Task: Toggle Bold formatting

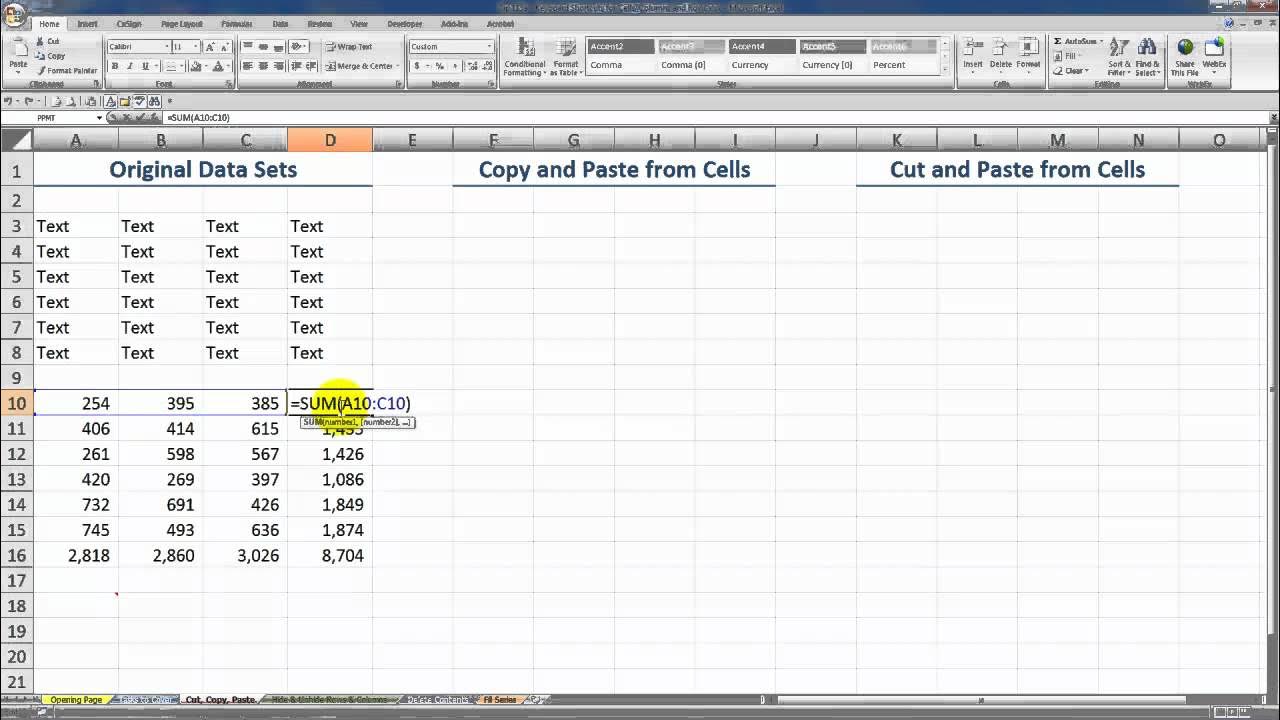Action: (115, 66)
